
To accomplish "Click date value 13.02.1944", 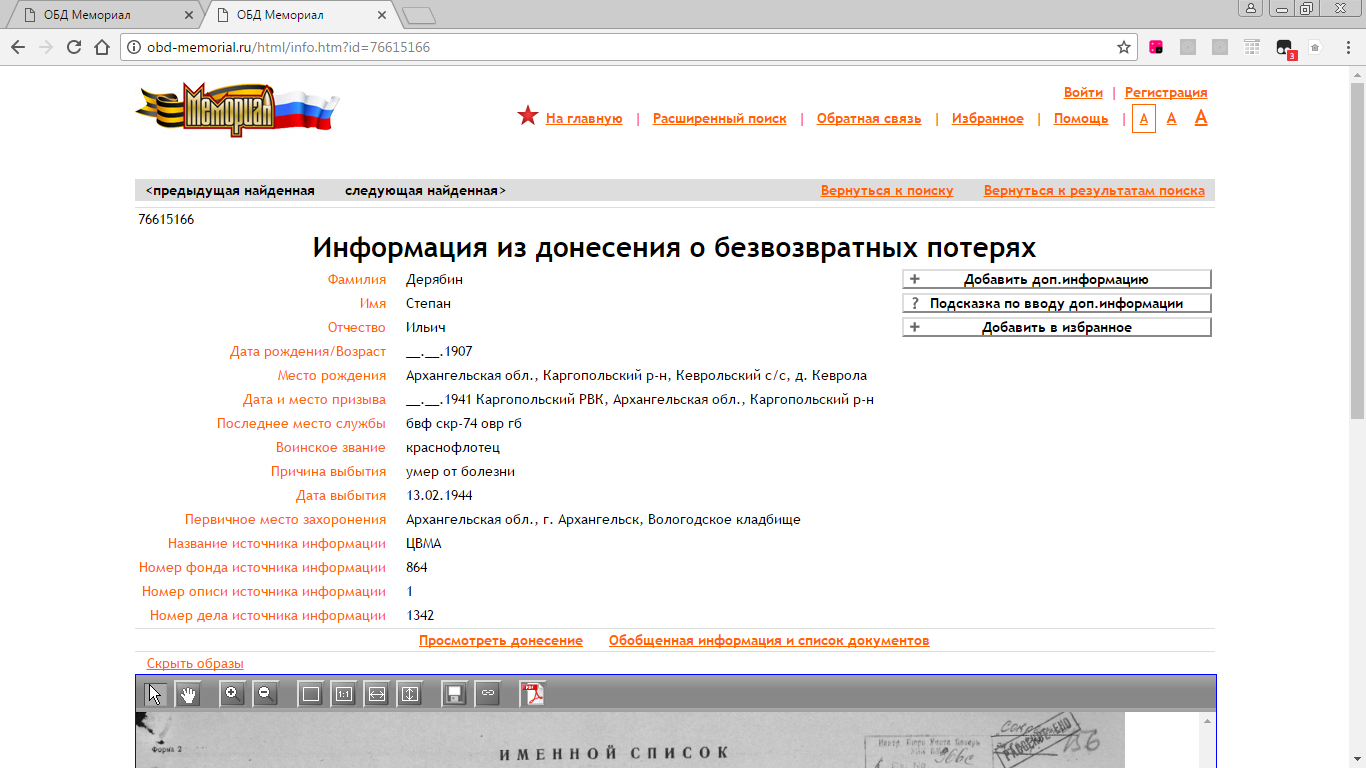I will (439, 495).
